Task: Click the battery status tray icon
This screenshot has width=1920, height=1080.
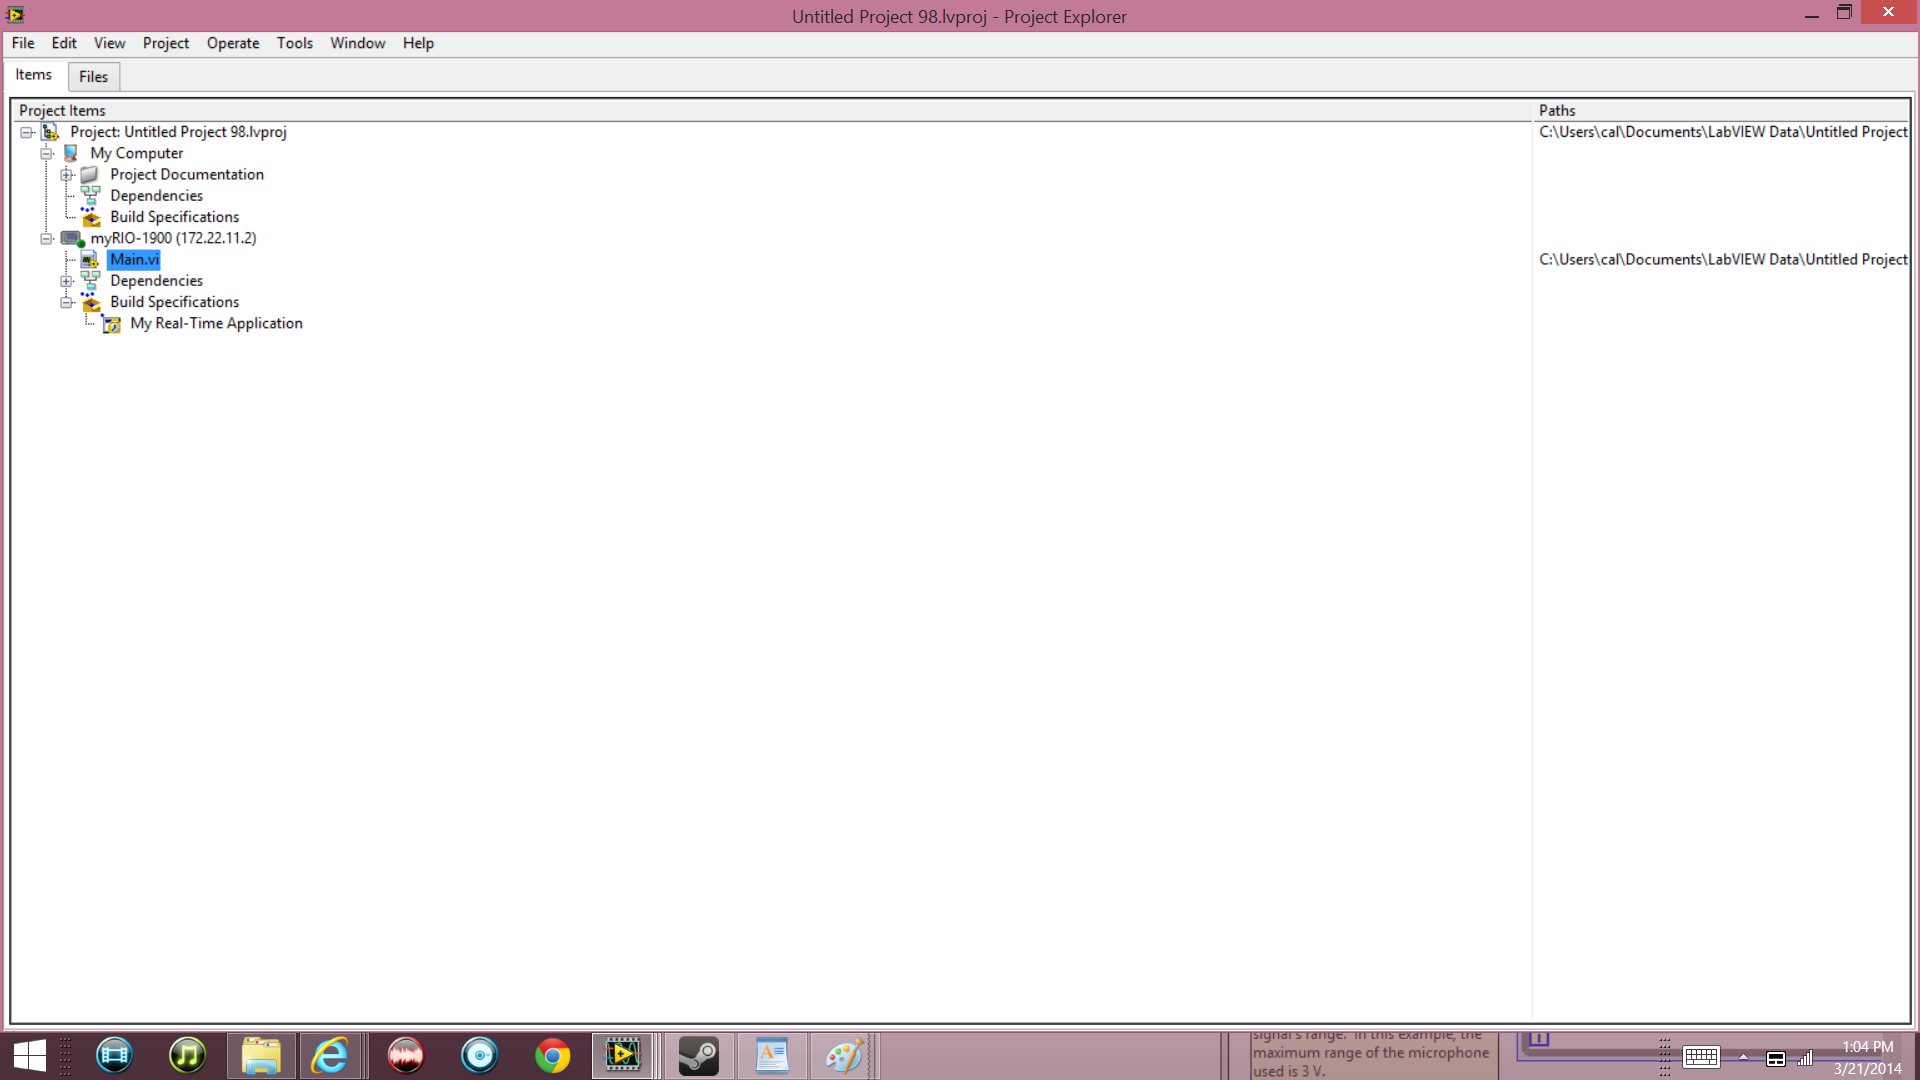Action: pyautogui.click(x=1776, y=1058)
